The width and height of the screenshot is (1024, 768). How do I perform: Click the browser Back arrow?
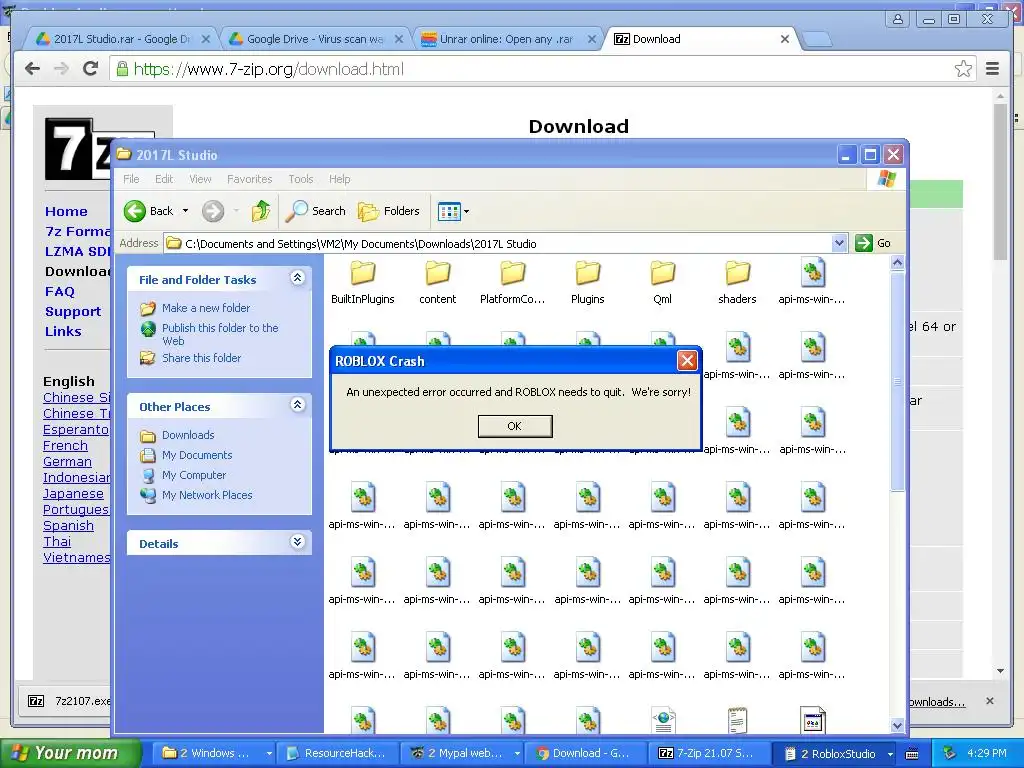[32, 69]
